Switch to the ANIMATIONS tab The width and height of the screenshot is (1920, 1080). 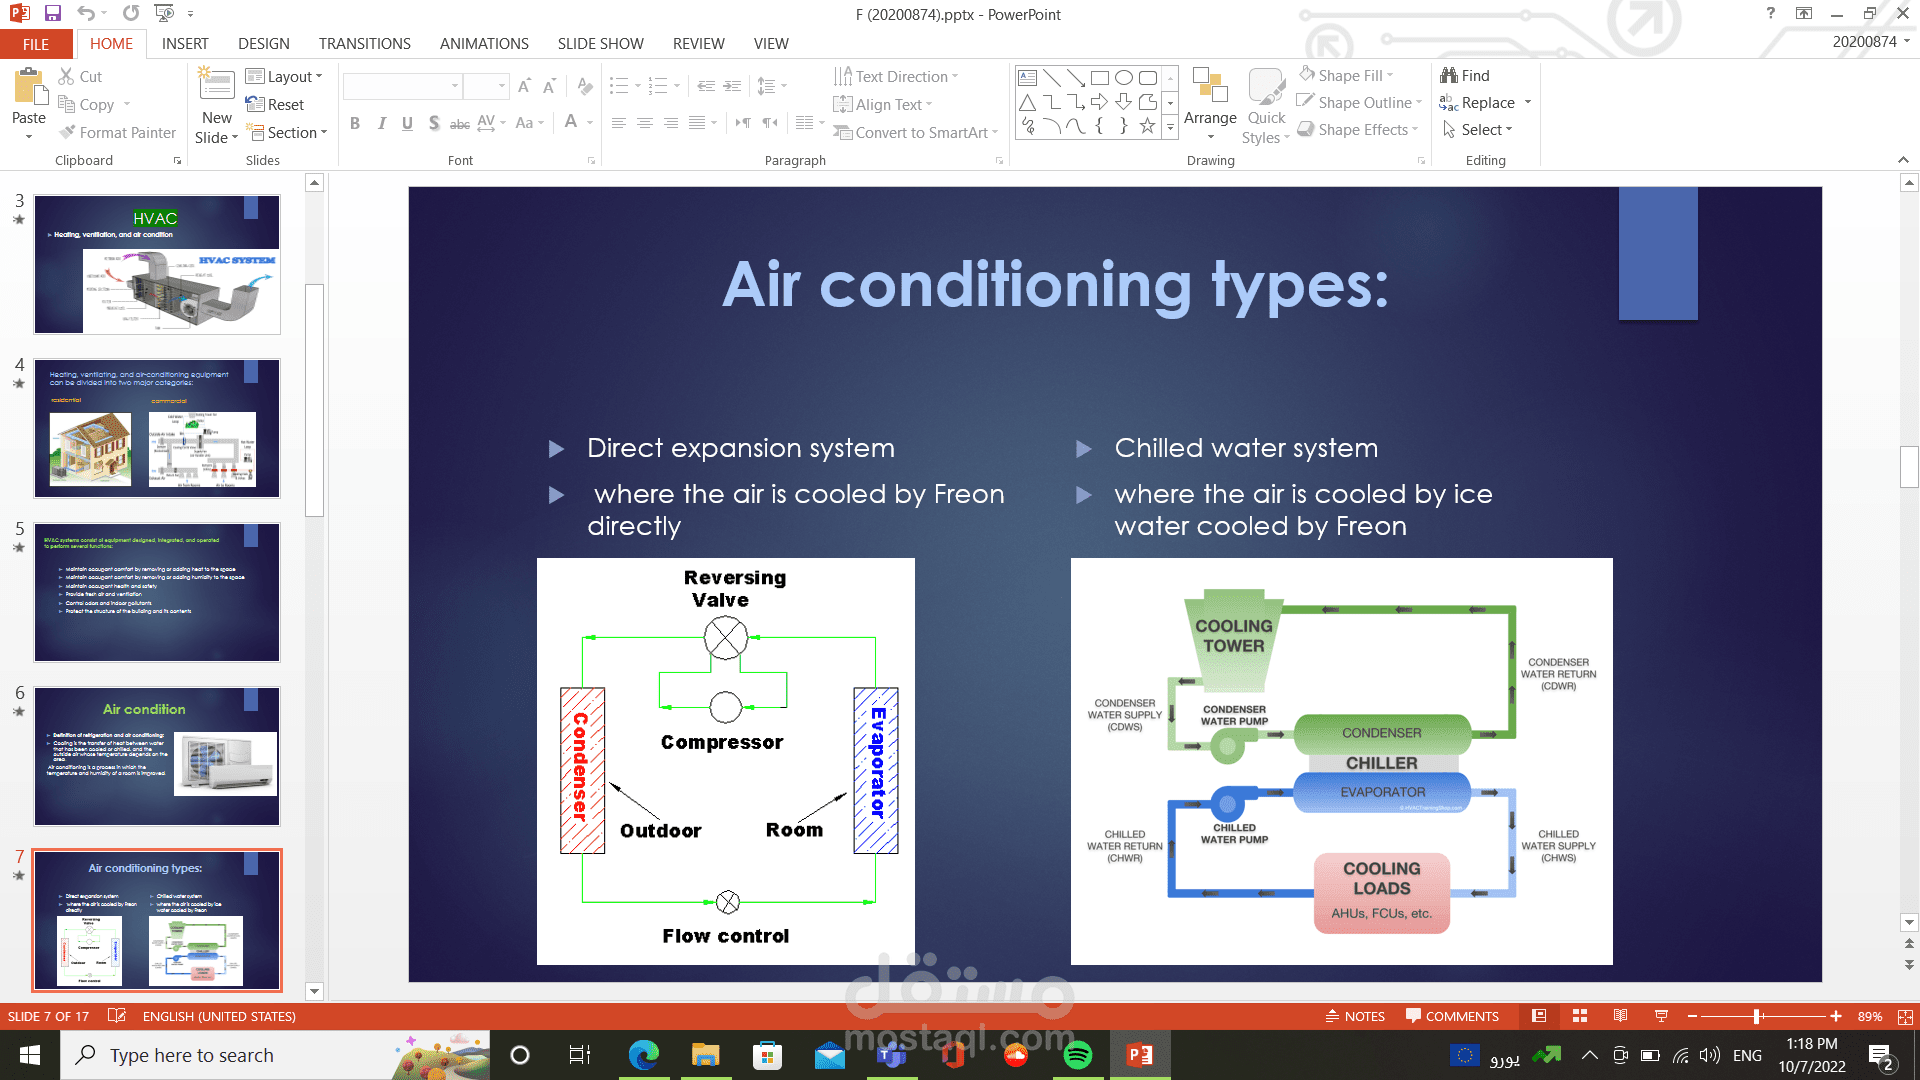point(484,44)
